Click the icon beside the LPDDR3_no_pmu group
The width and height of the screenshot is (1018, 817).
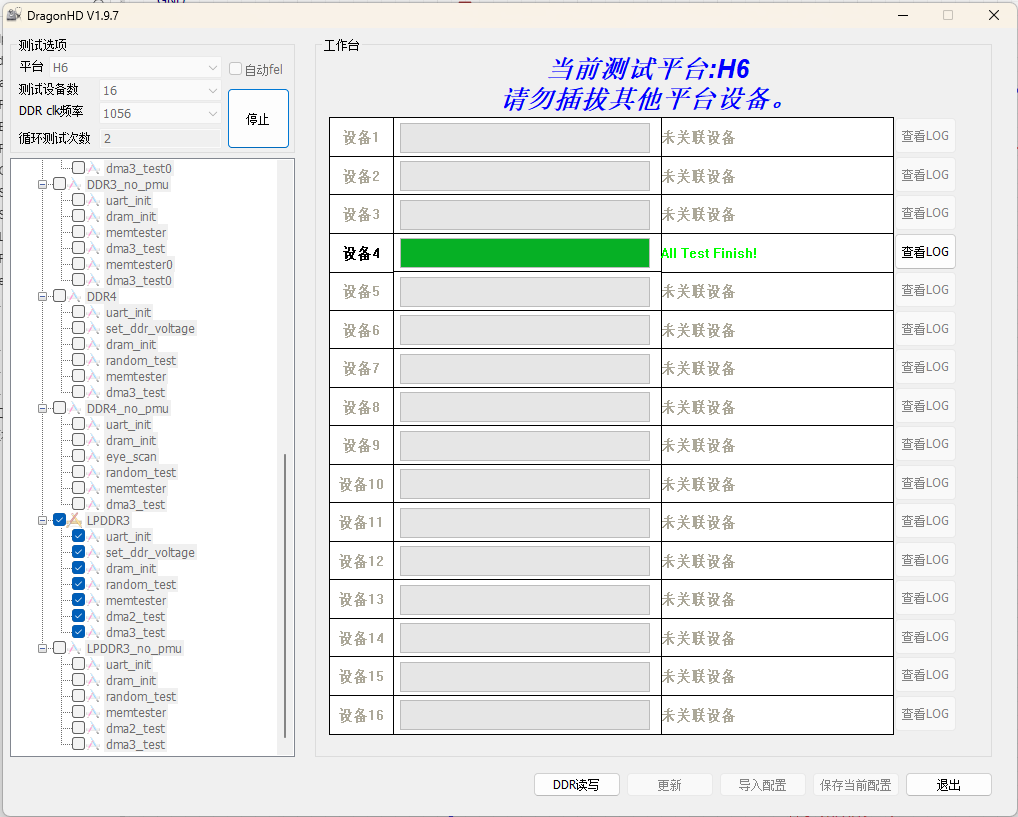click(76, 648)
